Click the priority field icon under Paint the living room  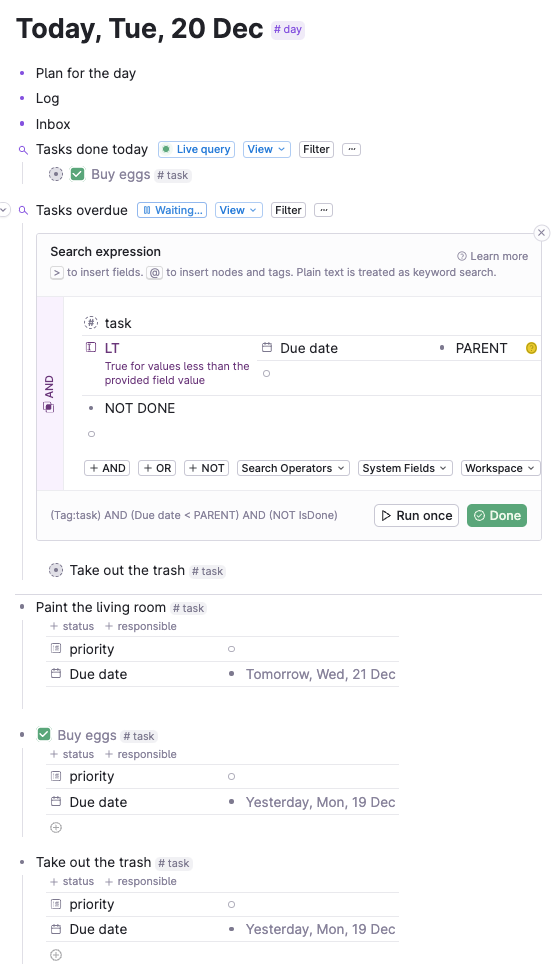click(56, 649)
